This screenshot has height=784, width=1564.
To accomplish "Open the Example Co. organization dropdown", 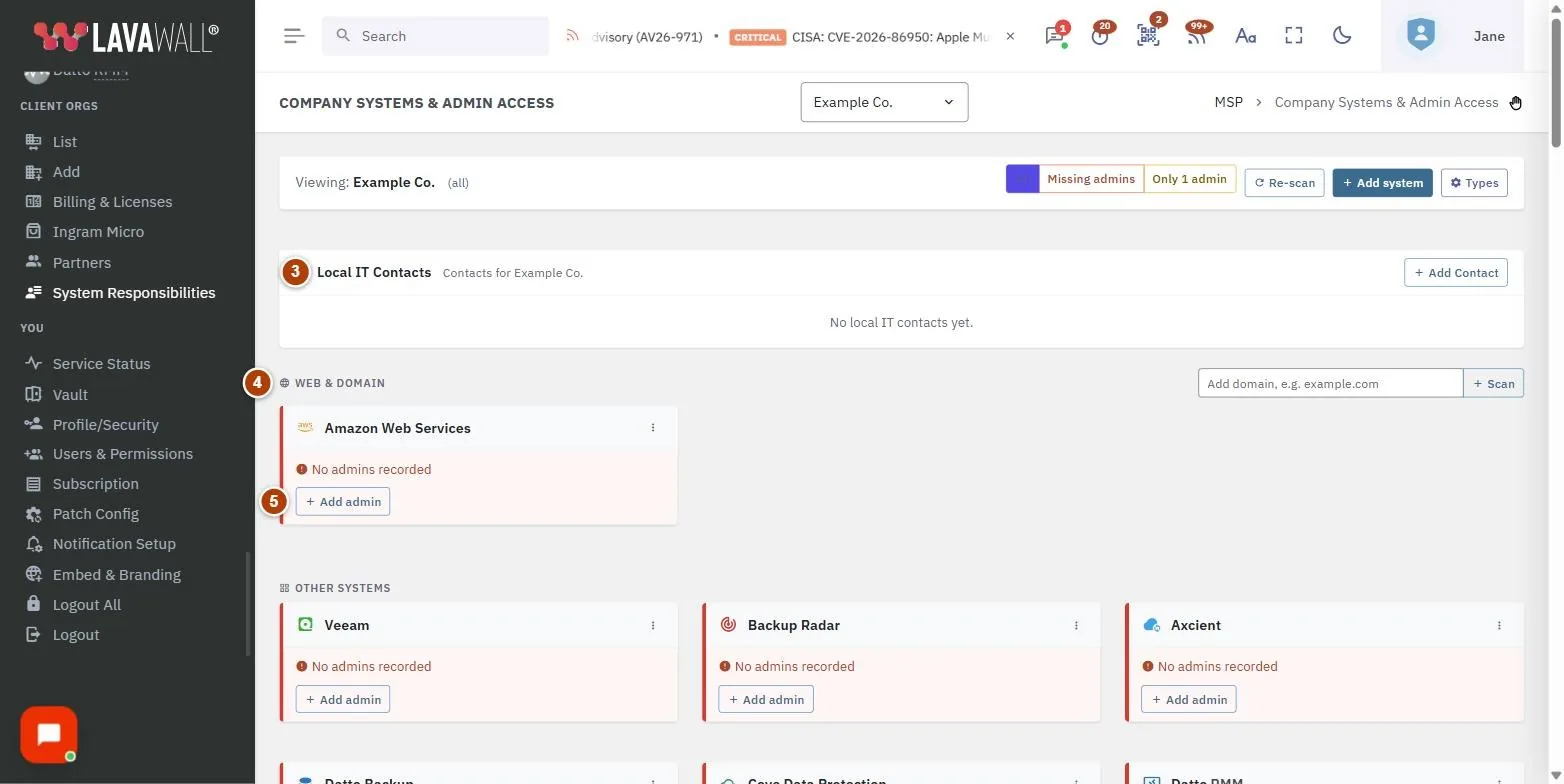I will click(884, 102).
